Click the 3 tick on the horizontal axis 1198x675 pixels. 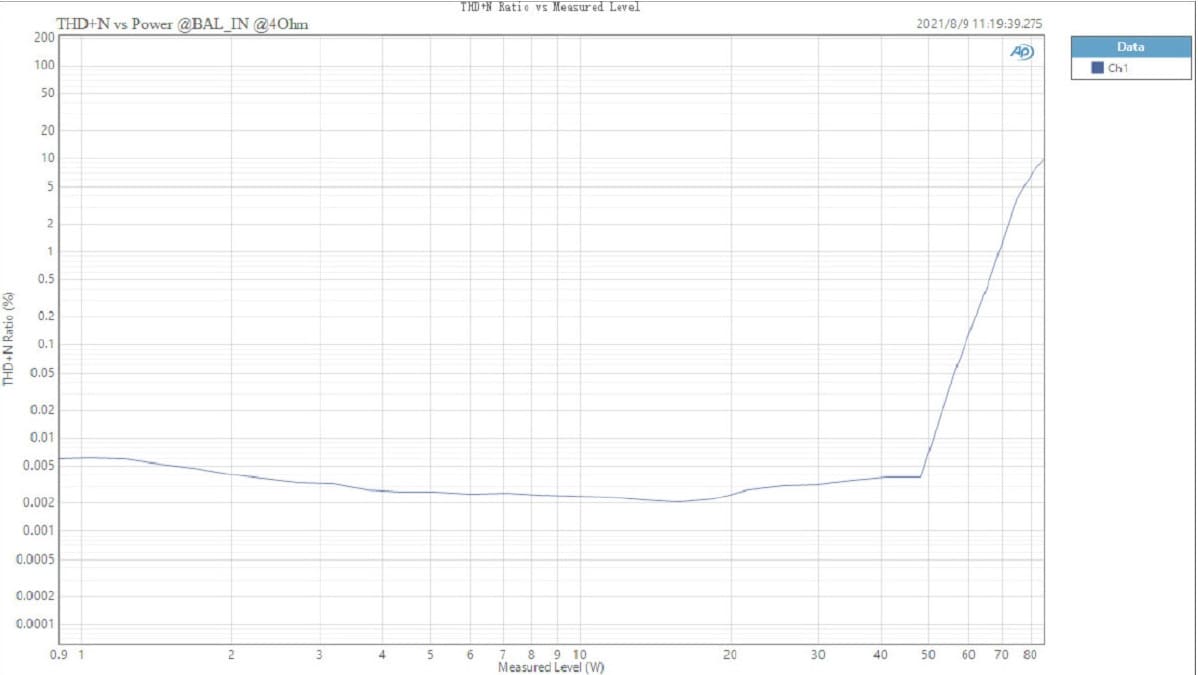pos(319,654)
